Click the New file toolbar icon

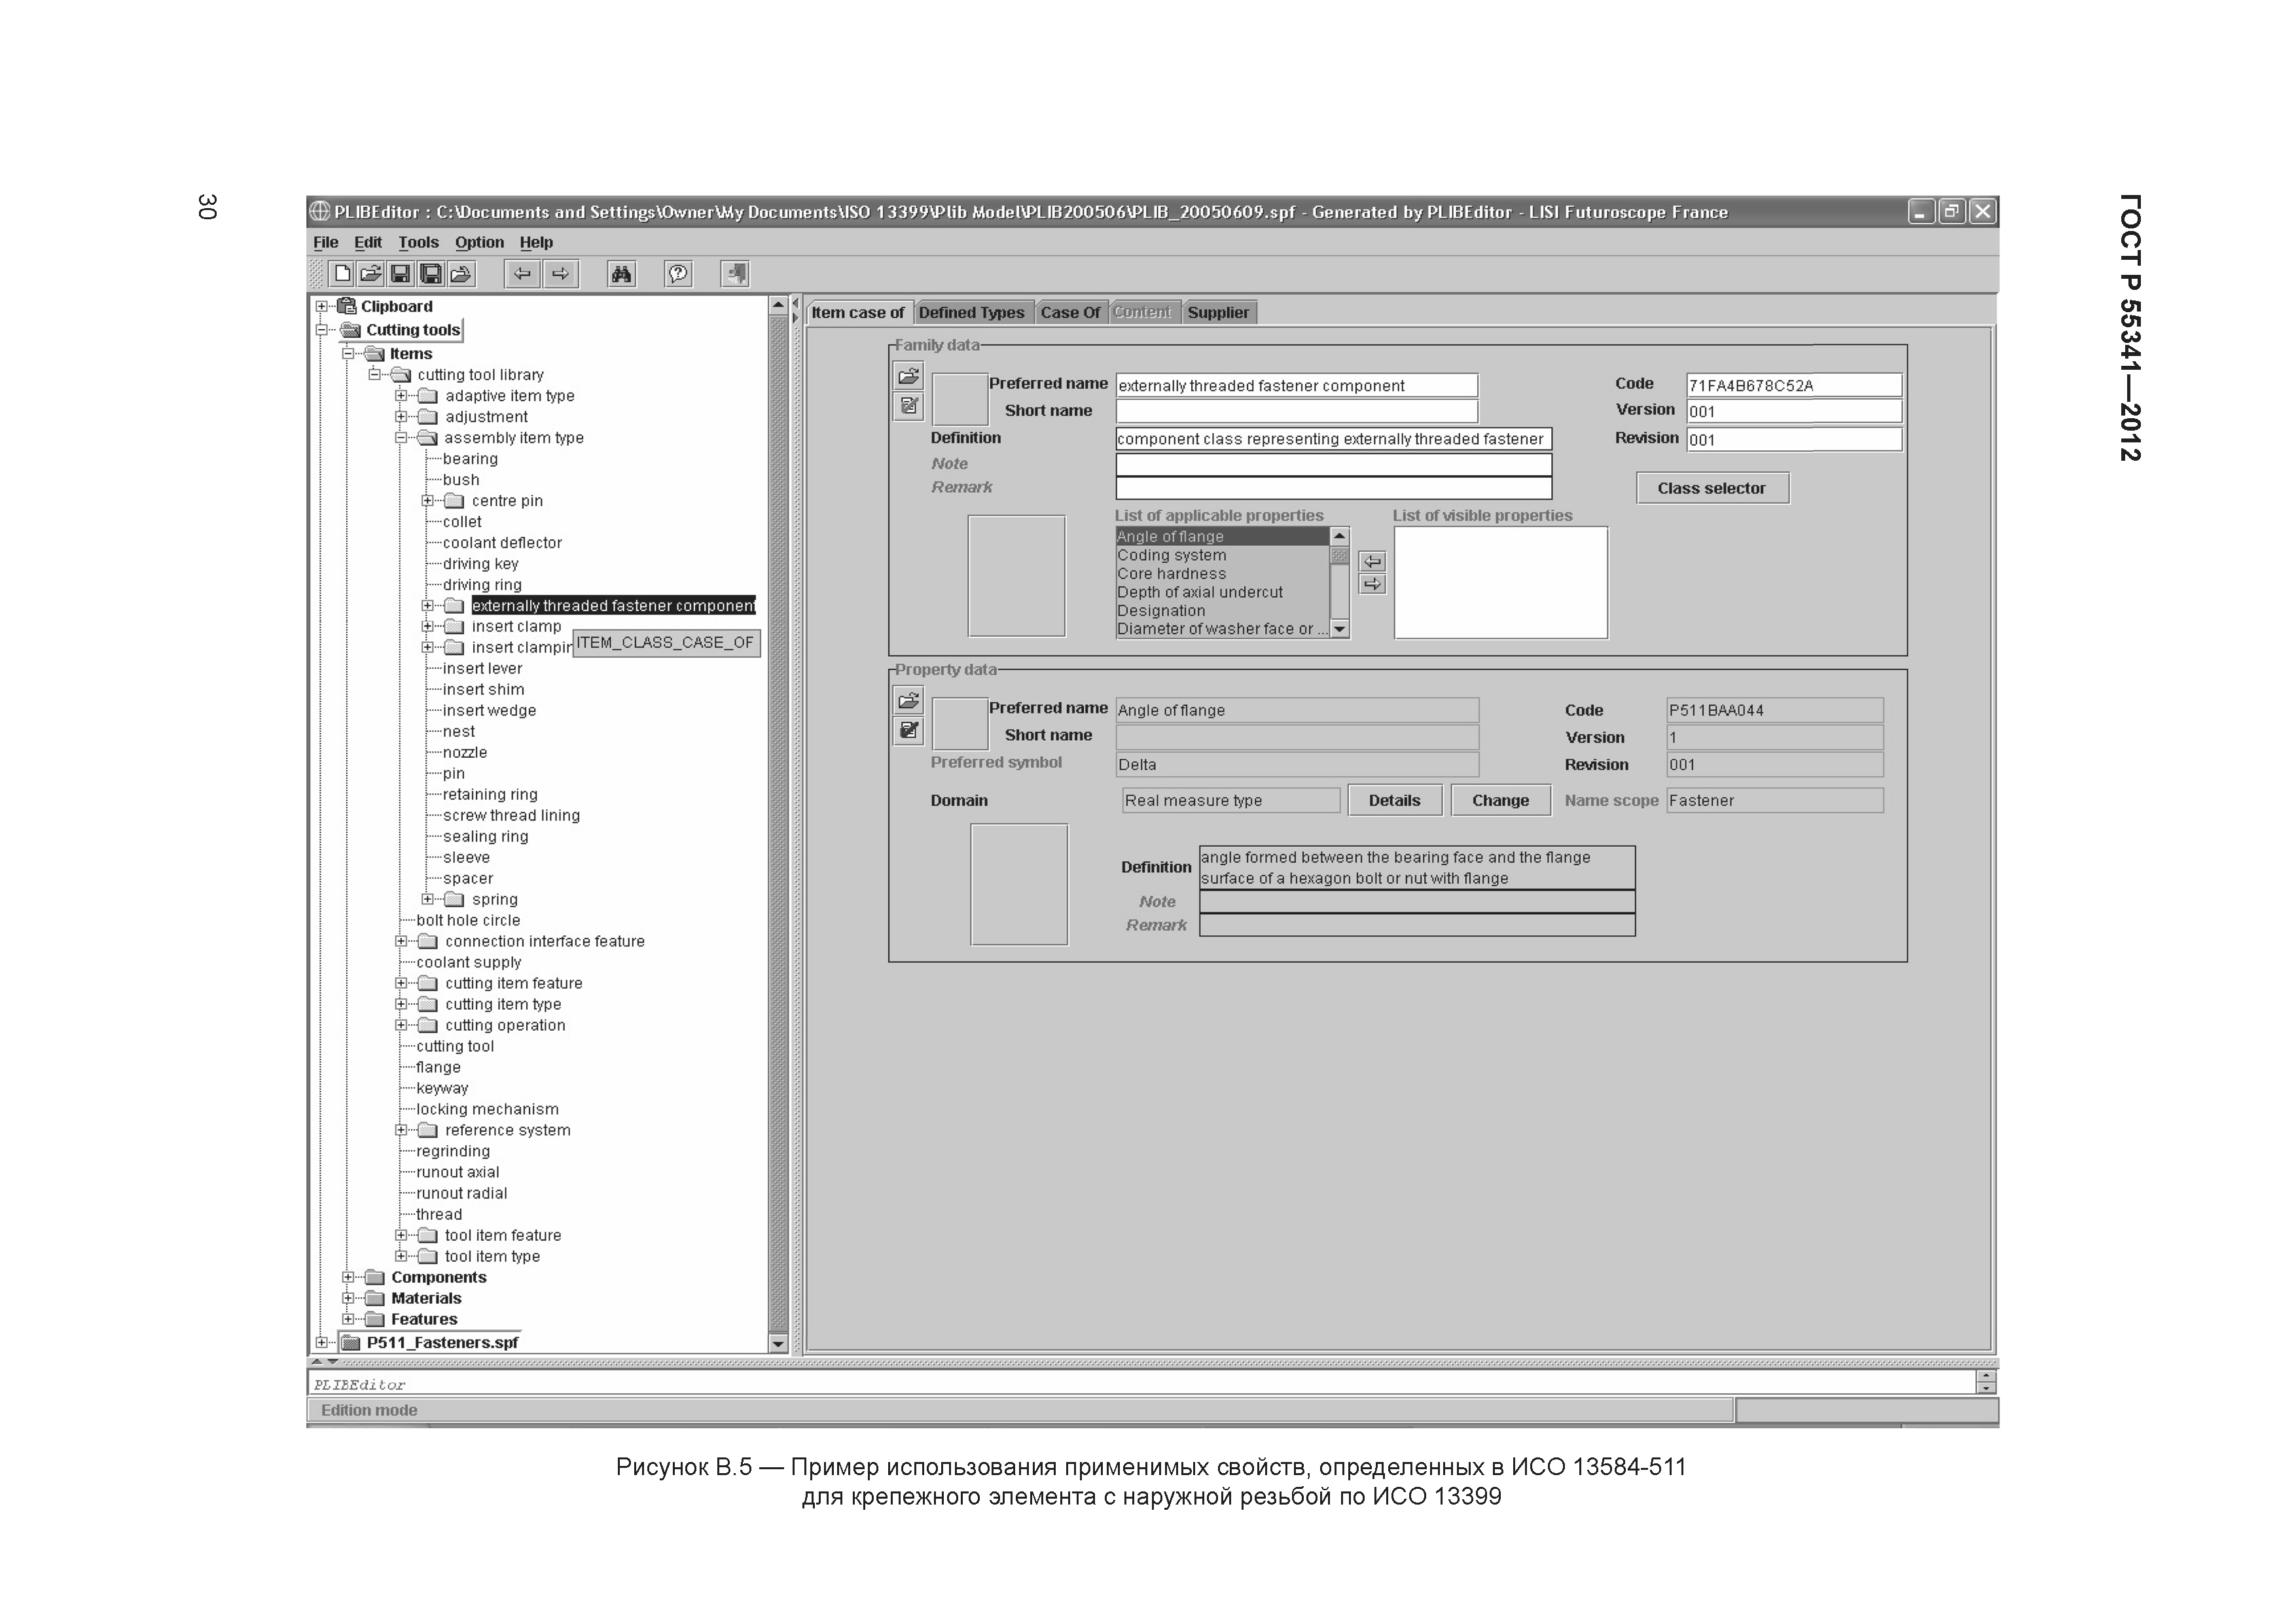[x=342, y=273]
